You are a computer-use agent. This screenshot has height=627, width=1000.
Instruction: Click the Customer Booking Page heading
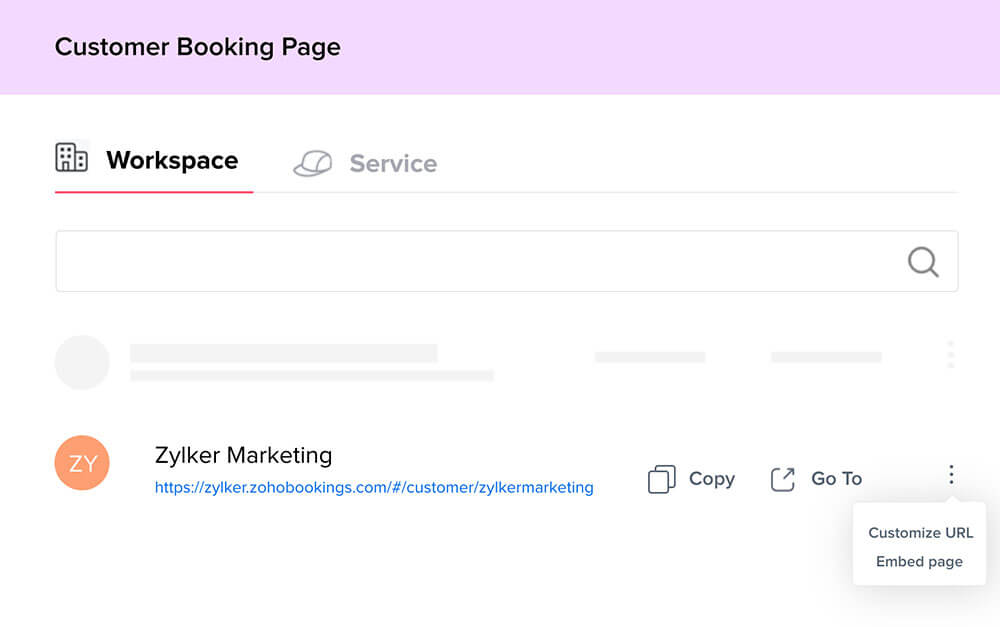pos(197,47)
